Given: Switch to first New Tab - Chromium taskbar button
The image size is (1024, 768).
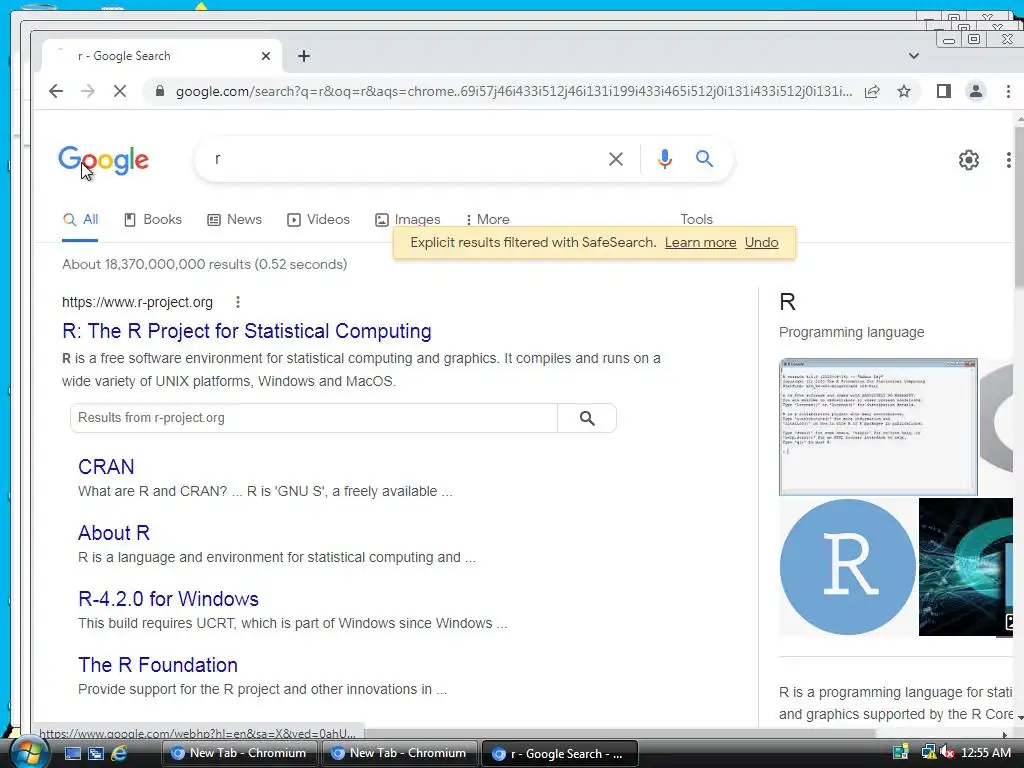Looking at the screenshot, I should click(239, 753).
